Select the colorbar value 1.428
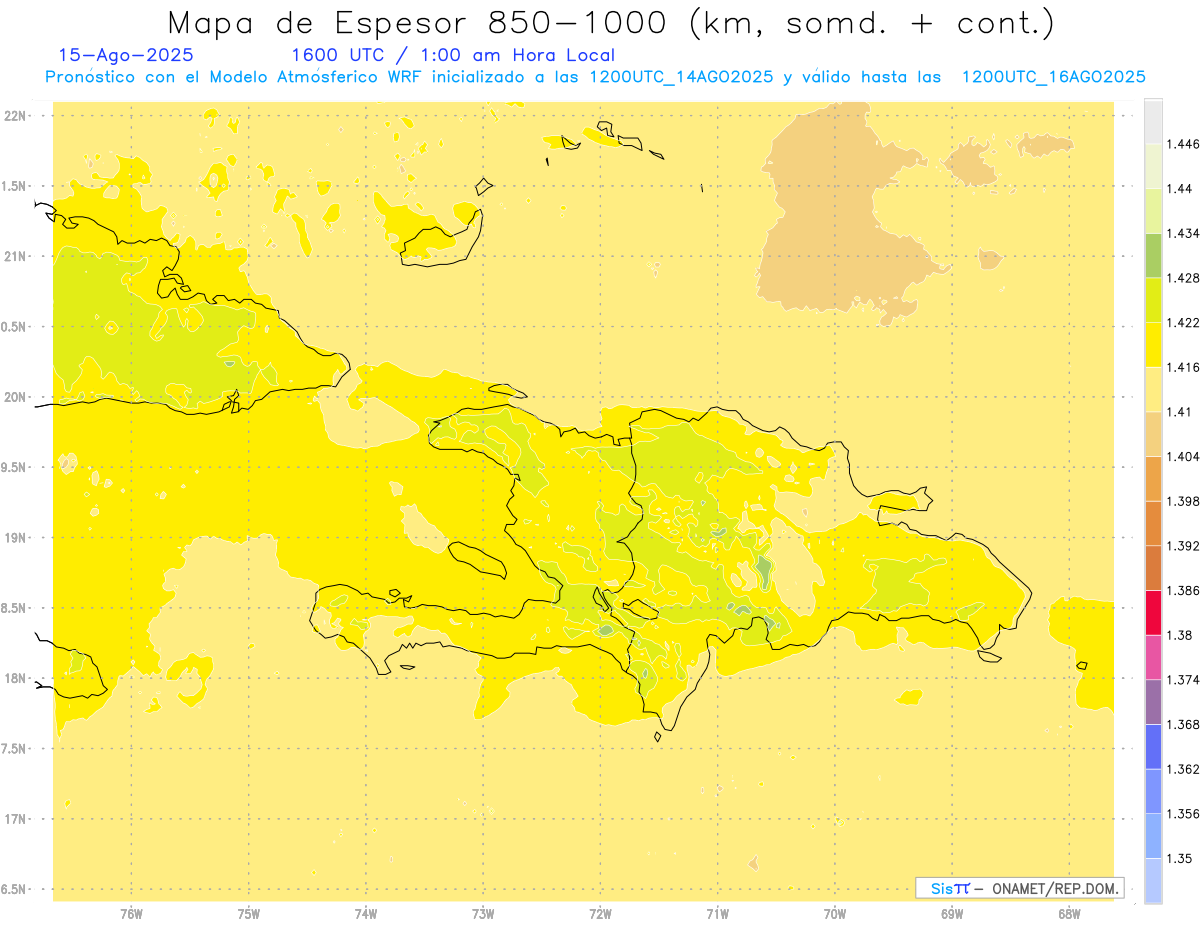1200x927 pixels. coord(1182,278)
